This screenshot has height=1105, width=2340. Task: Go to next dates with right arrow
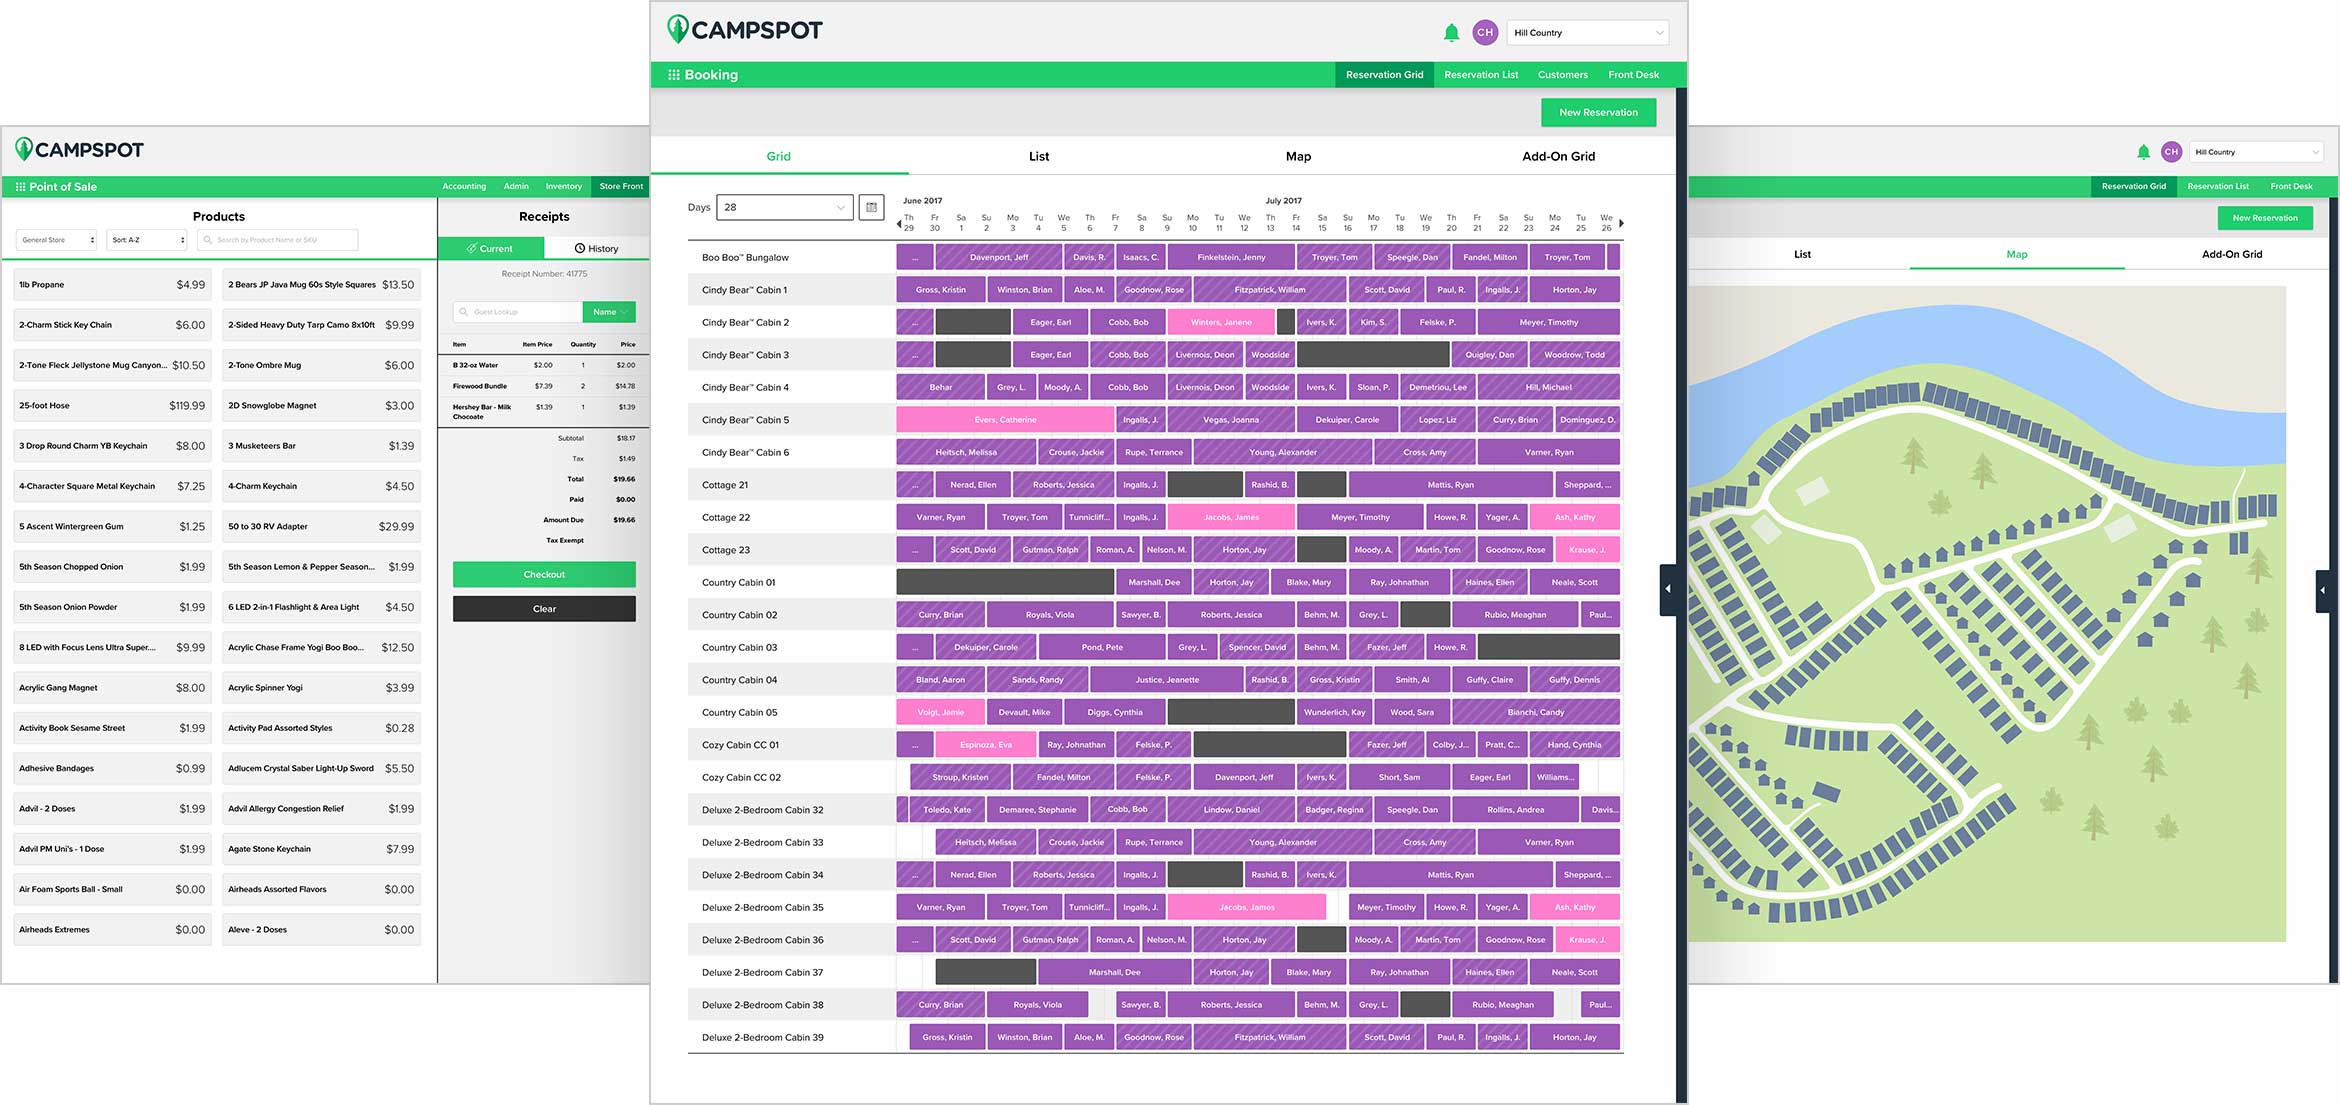[x=1621, y=224]
